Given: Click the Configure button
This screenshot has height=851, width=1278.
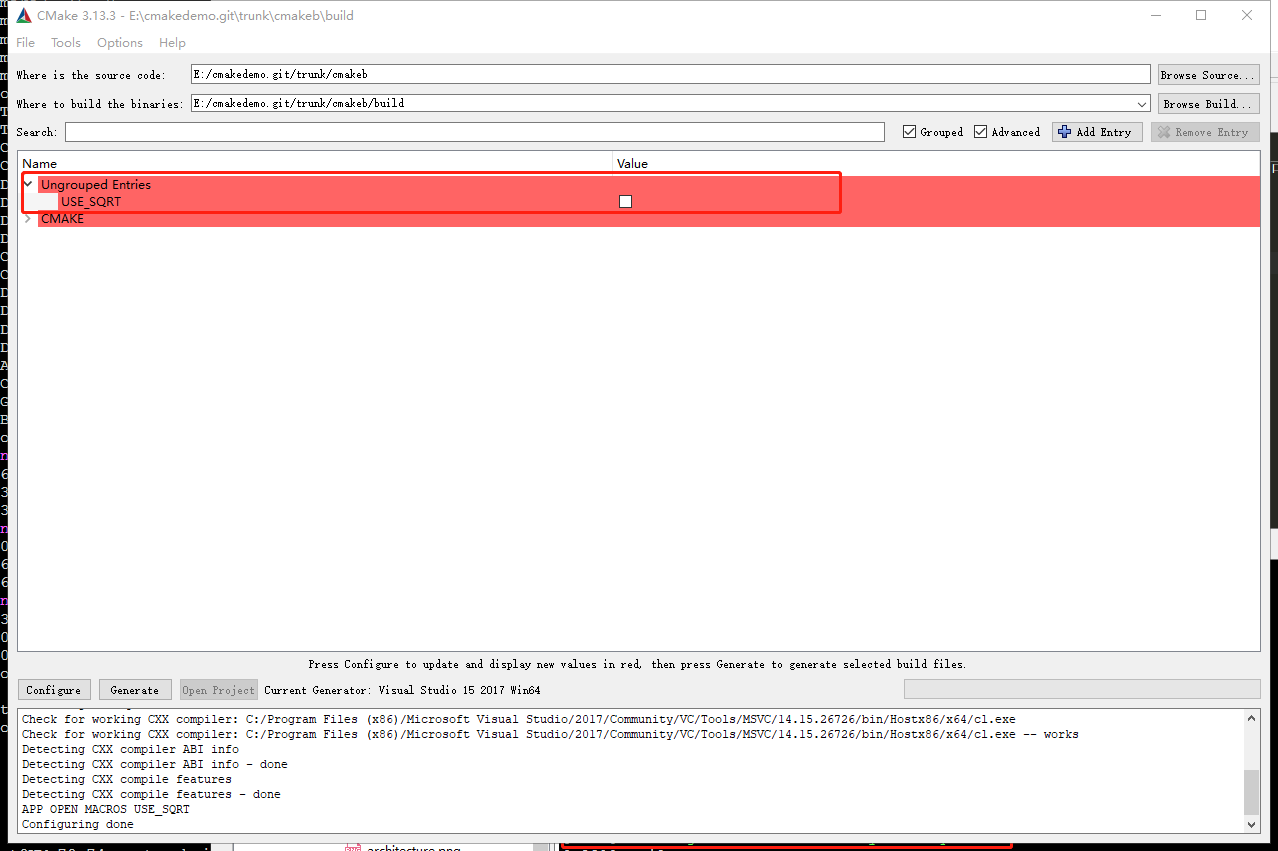Looking at the screenshot, I should 54,690.
